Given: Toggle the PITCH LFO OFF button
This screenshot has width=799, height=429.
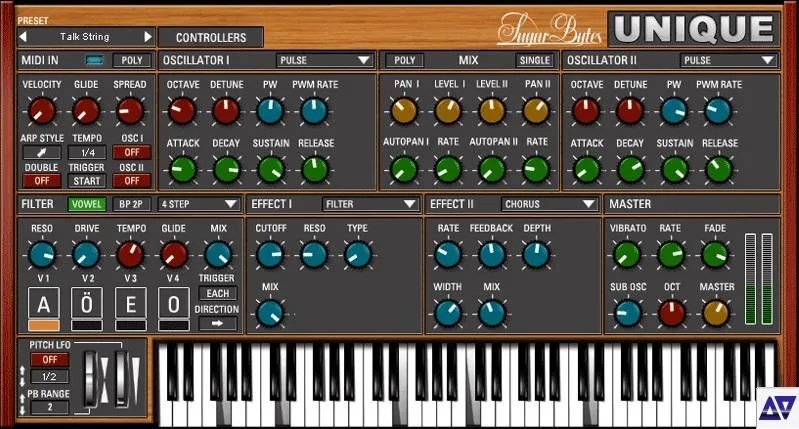Looking at the screenshot, I should click(x=49, y=360).
